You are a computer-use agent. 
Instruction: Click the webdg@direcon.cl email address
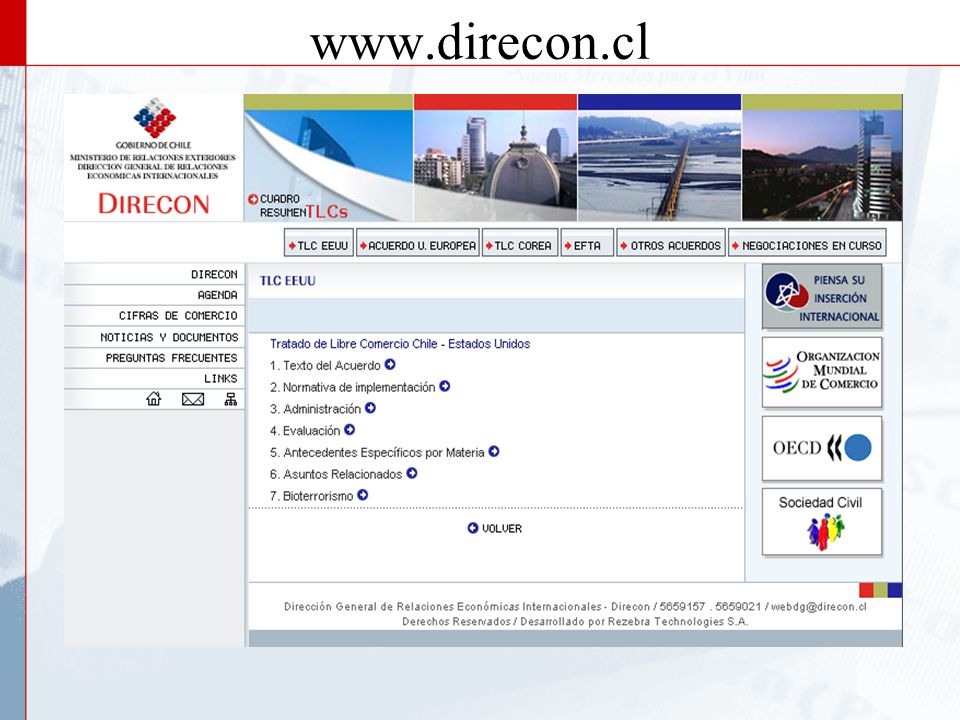[x=819, y=607]
